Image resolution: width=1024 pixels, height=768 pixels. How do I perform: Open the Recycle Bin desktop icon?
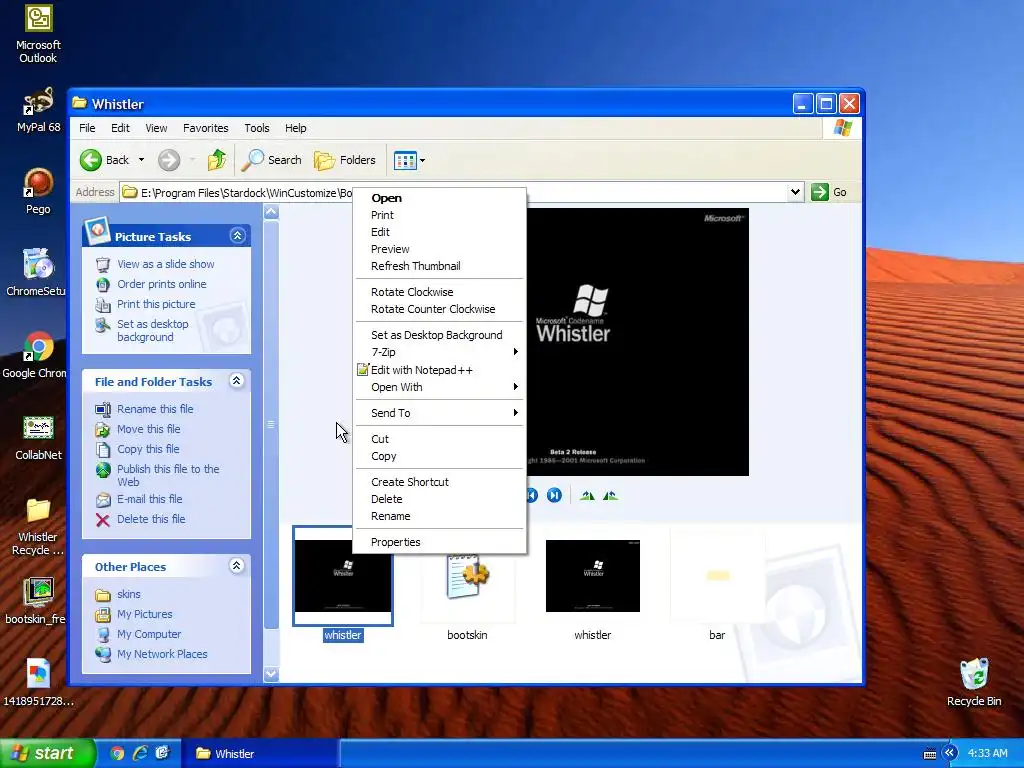pos(974,682)
